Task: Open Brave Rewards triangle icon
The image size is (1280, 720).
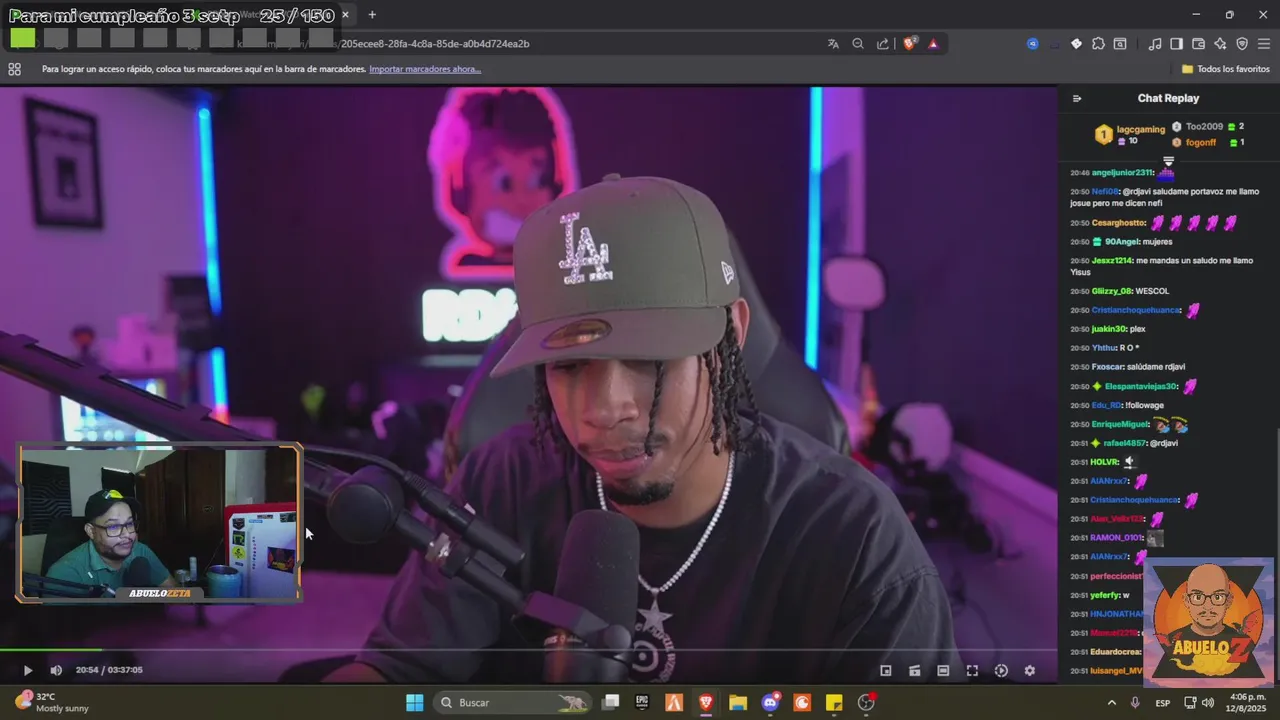Action: tap(933, 44)
